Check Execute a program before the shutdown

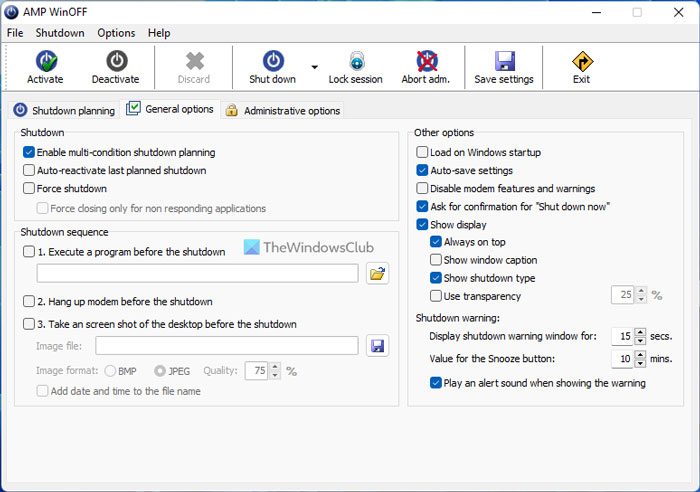tap(29, 252)
